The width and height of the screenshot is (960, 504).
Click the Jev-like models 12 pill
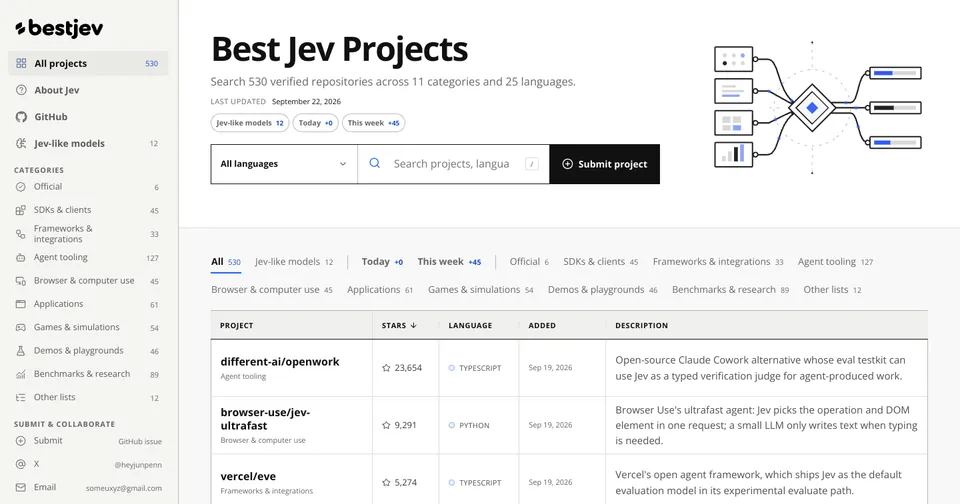250,123
